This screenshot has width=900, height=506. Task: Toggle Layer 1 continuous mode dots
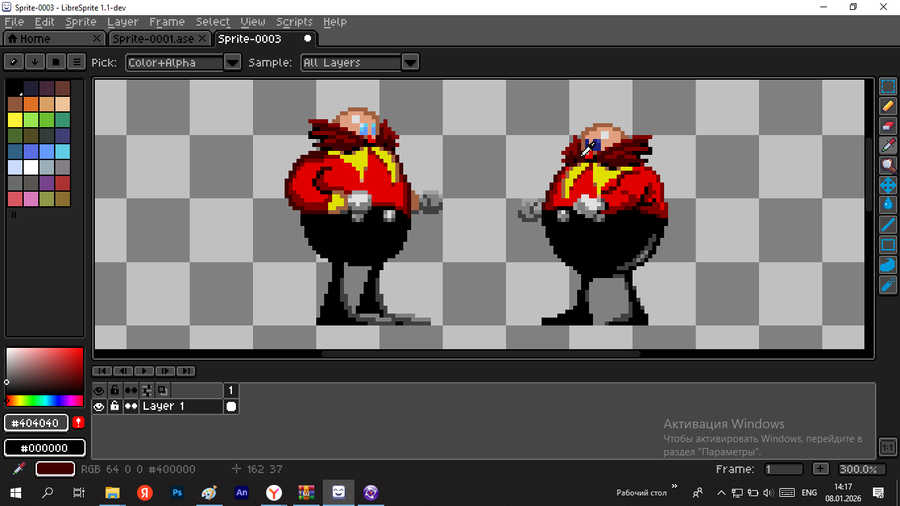click(131, 406)
